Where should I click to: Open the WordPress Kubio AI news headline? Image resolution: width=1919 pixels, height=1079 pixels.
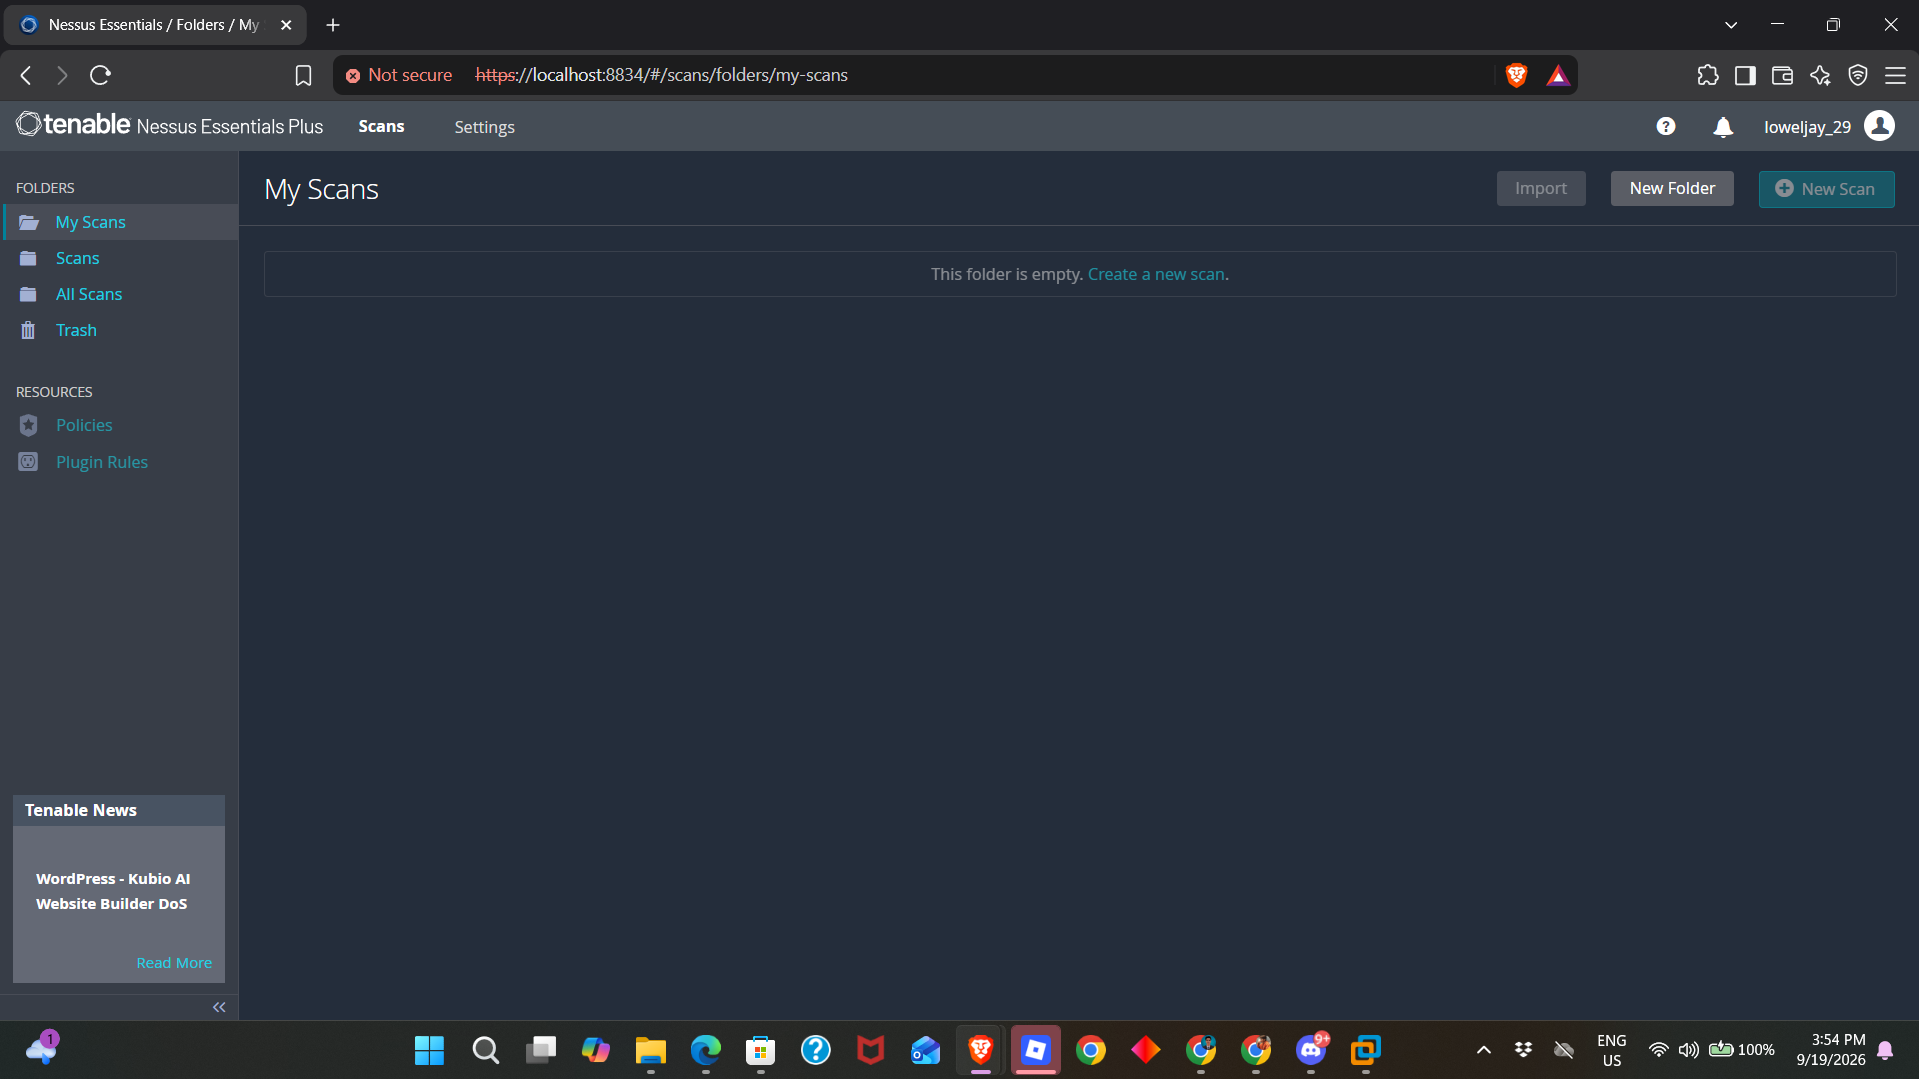point(113,891)
